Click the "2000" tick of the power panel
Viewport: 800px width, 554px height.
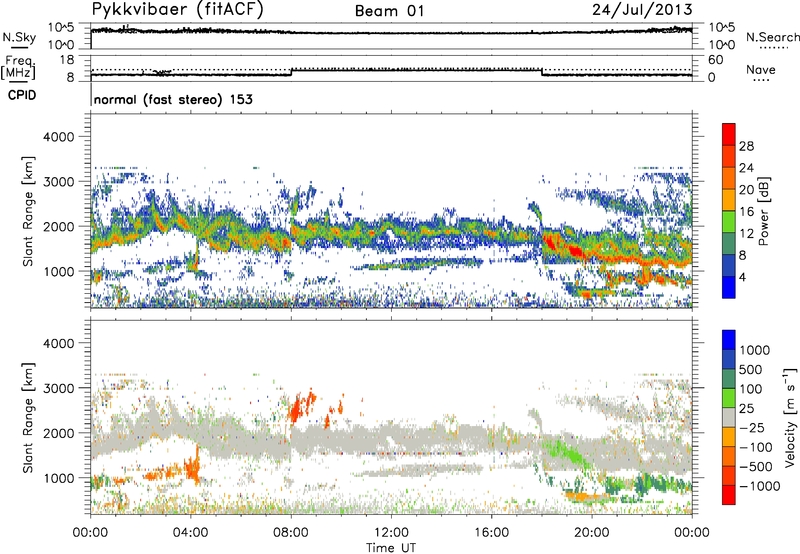point(58,226)
